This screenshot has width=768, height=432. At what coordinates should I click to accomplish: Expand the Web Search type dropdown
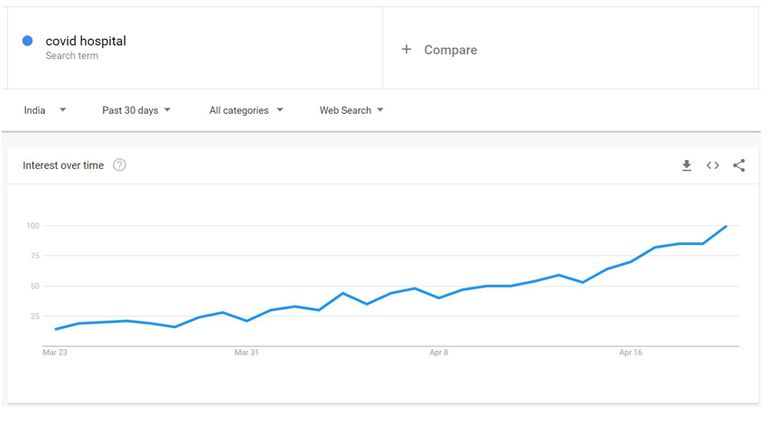point(351,110)
